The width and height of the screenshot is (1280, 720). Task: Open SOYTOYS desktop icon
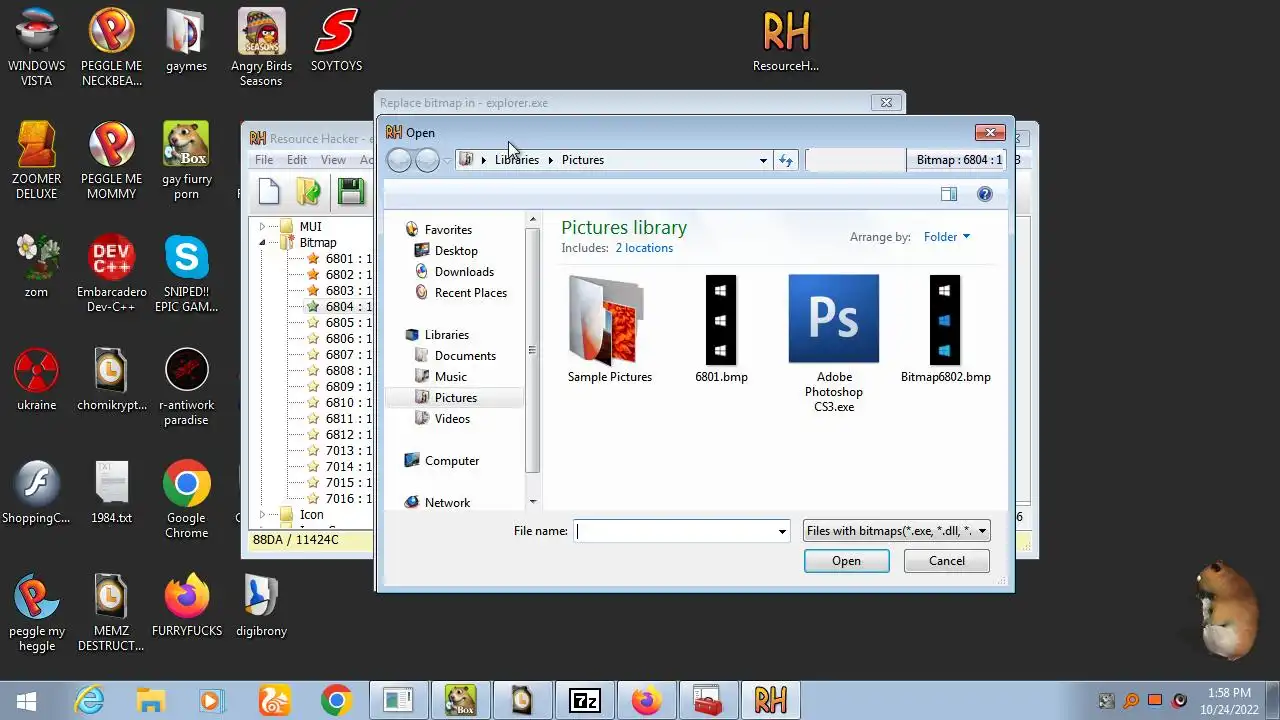336,42
